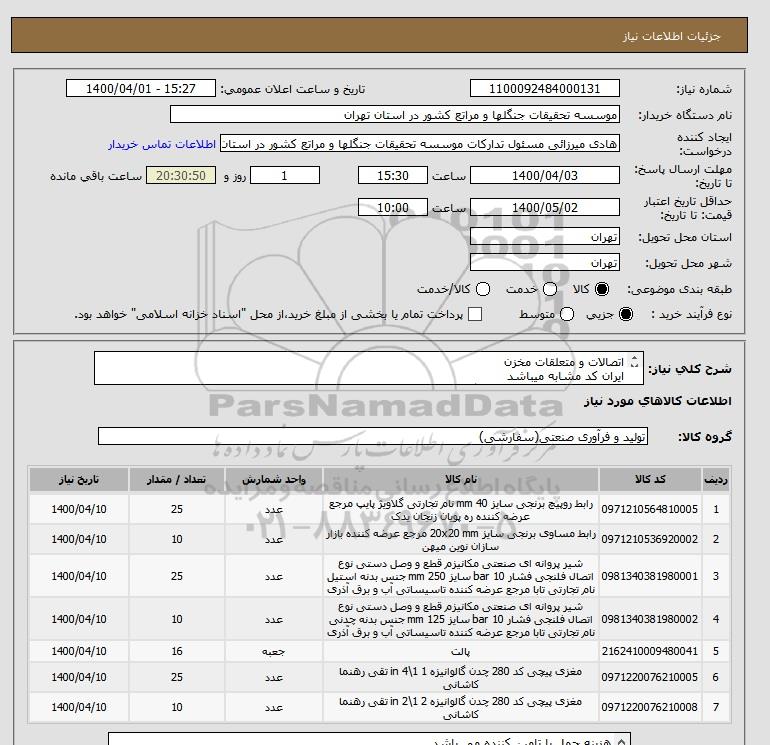Click the رابط روپیچ برنجی سایز 40 item name

click(x=461, y=510)
